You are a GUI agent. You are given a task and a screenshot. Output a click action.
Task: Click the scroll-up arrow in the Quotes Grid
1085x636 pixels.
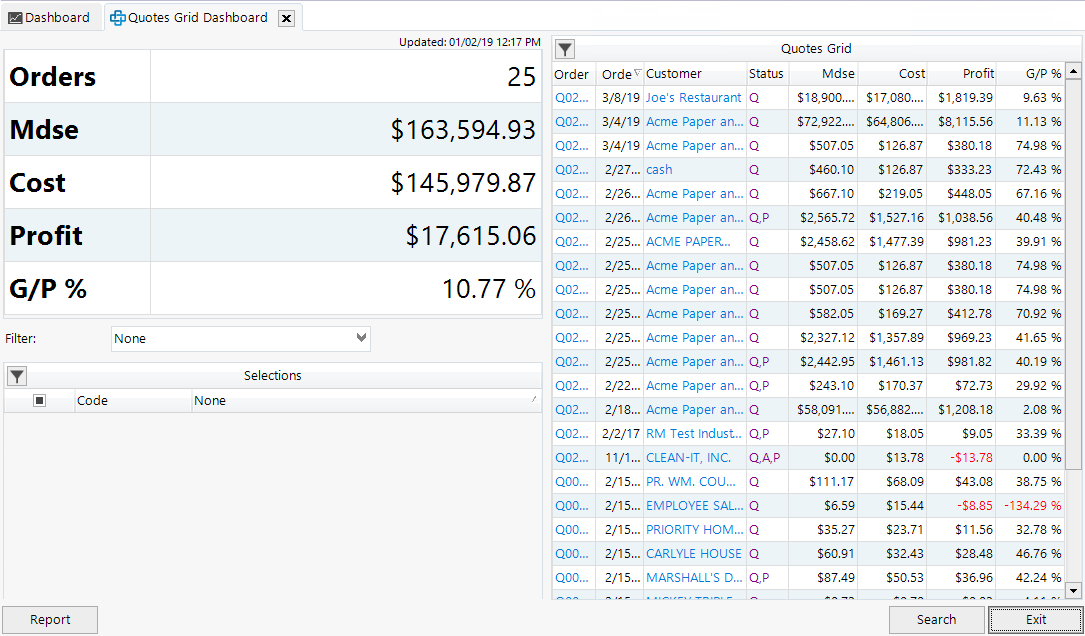click(x=1074, y=71)
